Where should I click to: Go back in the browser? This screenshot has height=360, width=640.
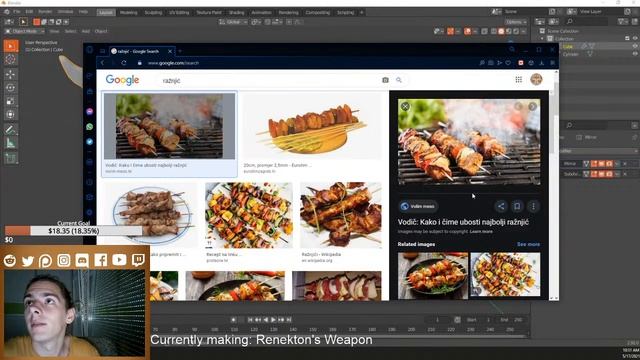102,63
